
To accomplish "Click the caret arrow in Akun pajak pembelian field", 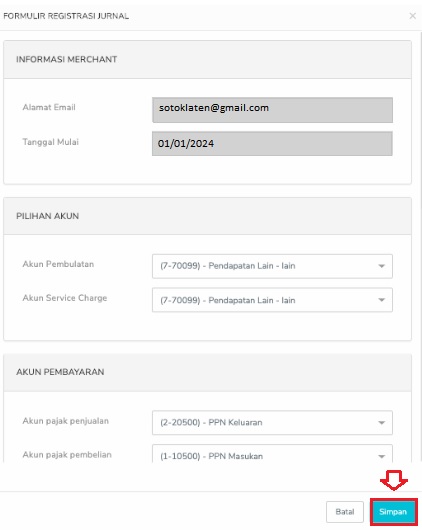I will [x=381, y=456].
